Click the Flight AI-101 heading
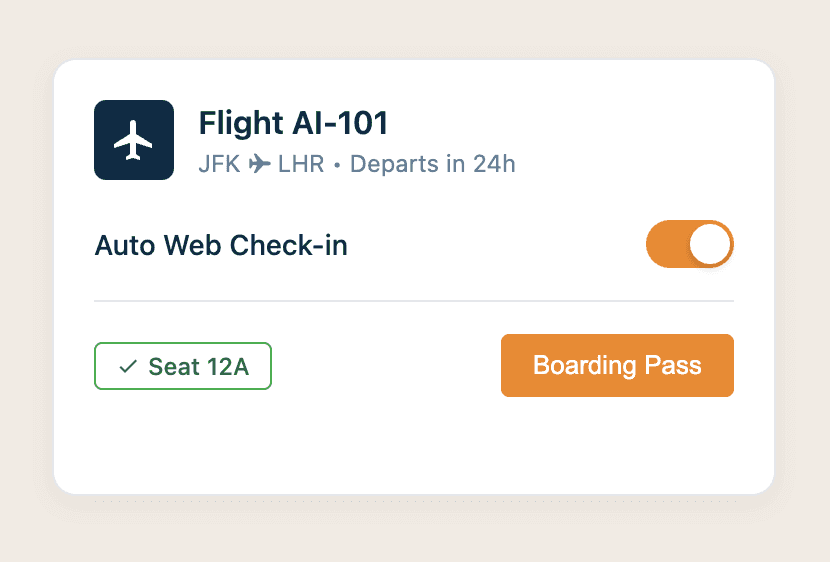Screen dimensions: 830x562 click(293, 123)
